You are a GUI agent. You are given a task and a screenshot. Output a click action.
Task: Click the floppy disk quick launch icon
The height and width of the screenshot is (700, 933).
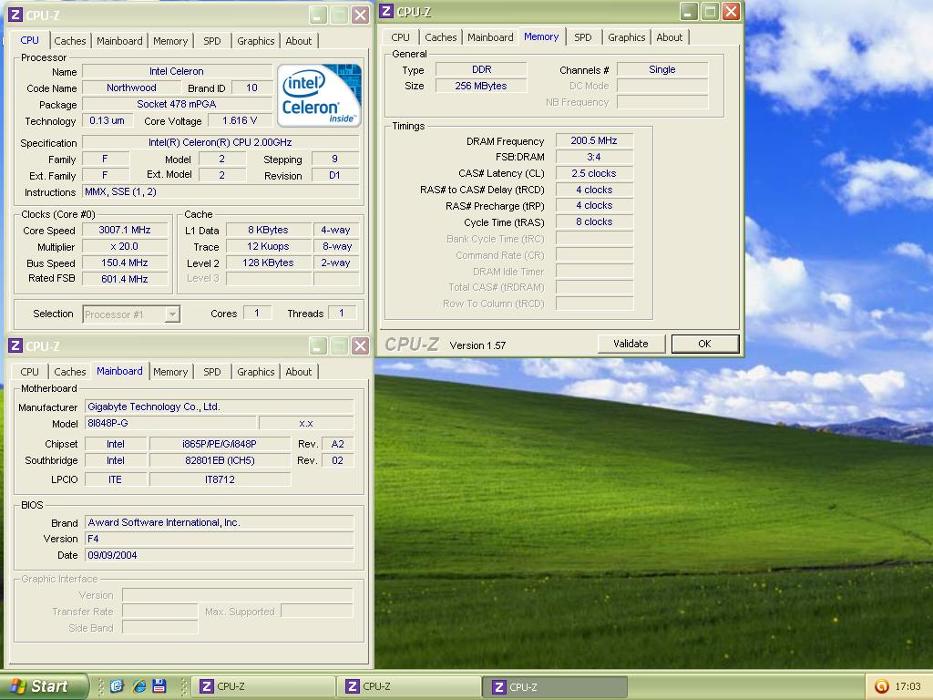[x=159, y=686]
